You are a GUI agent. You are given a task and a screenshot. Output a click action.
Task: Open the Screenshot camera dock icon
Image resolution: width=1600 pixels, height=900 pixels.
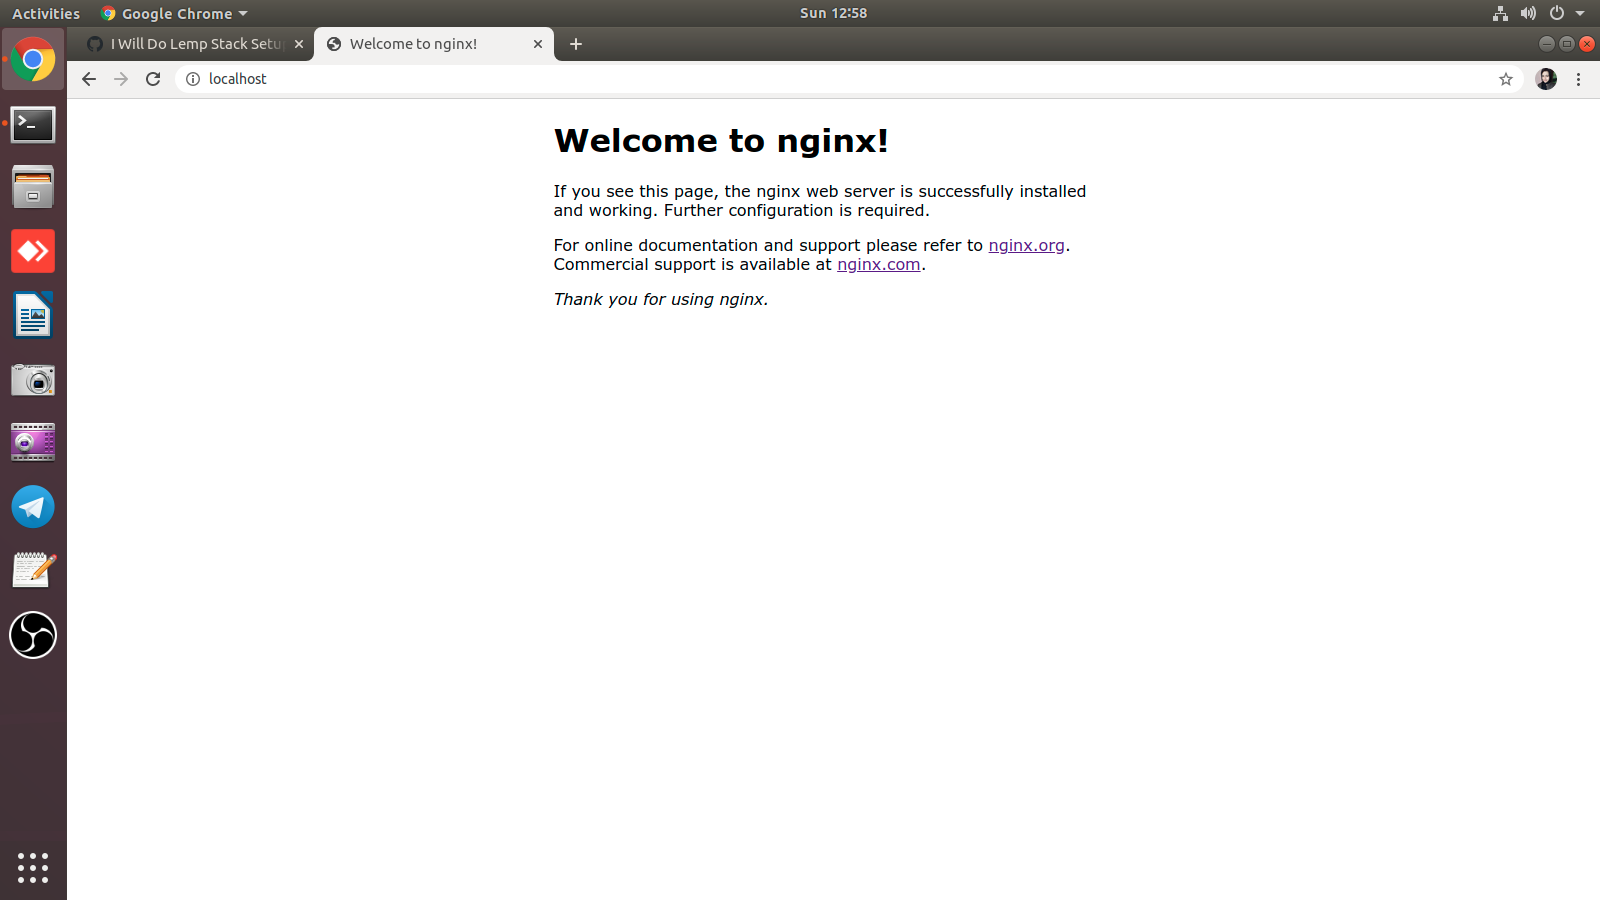tap(33, 380)
